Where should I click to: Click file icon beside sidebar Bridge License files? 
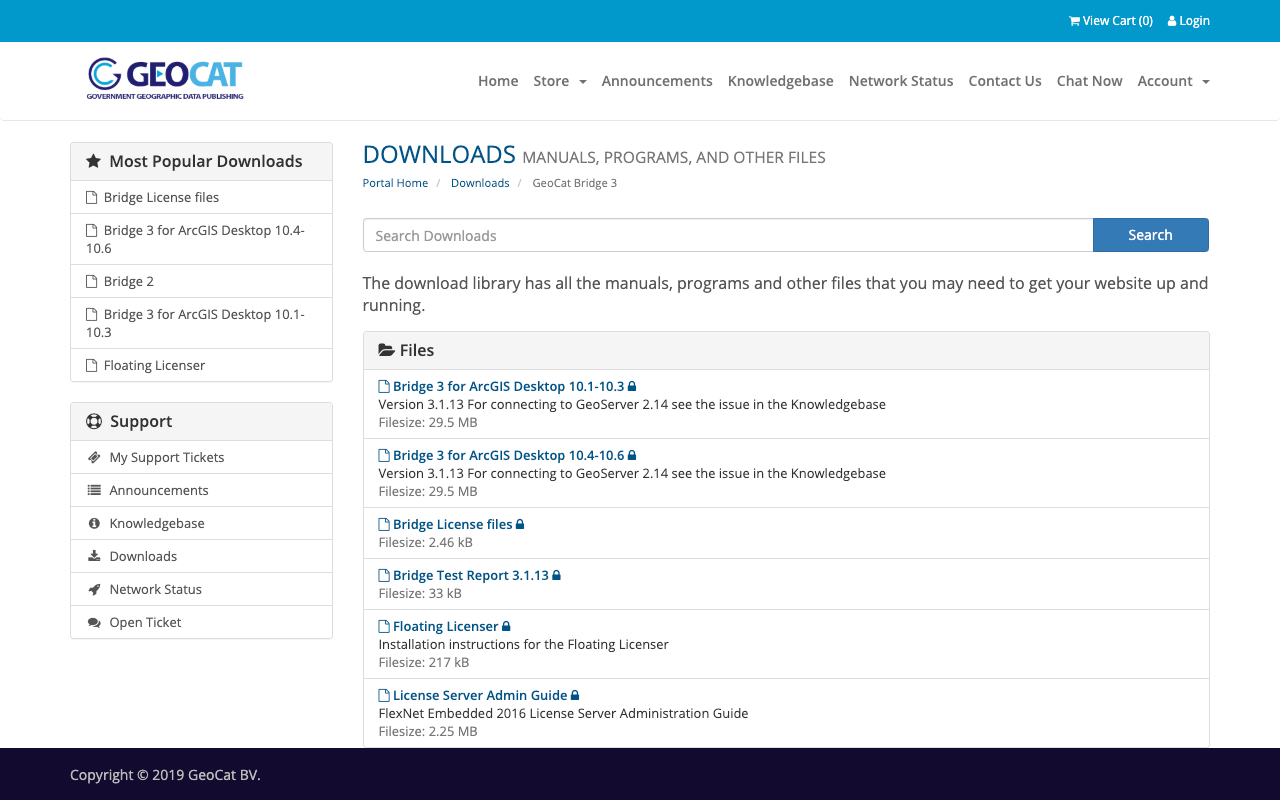(x=92, y=198)
